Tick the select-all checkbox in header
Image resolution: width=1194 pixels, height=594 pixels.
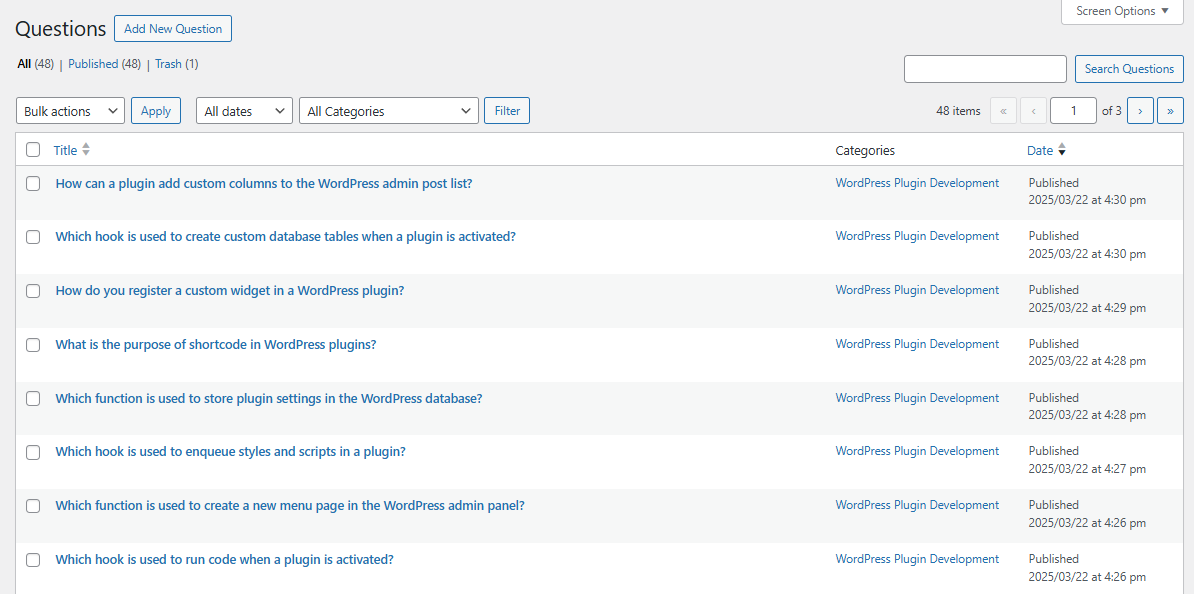(x=33, y=150)
